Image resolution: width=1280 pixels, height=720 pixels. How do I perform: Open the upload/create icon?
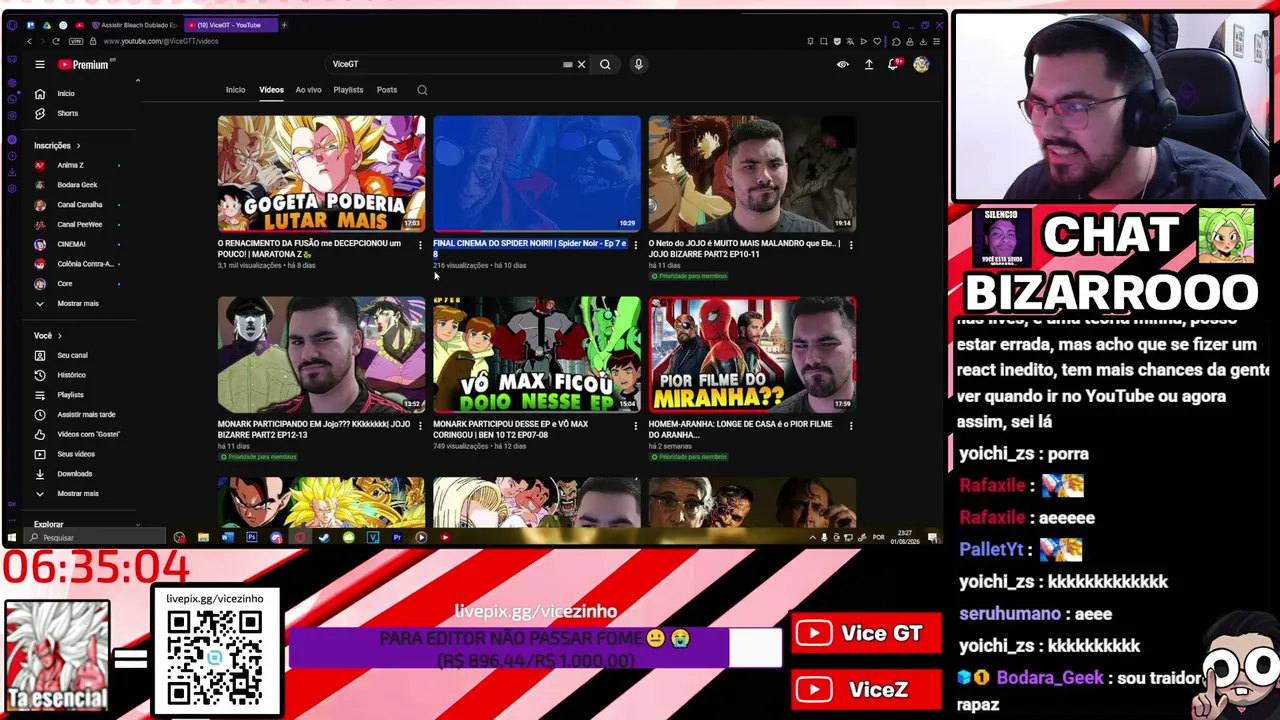869,64
